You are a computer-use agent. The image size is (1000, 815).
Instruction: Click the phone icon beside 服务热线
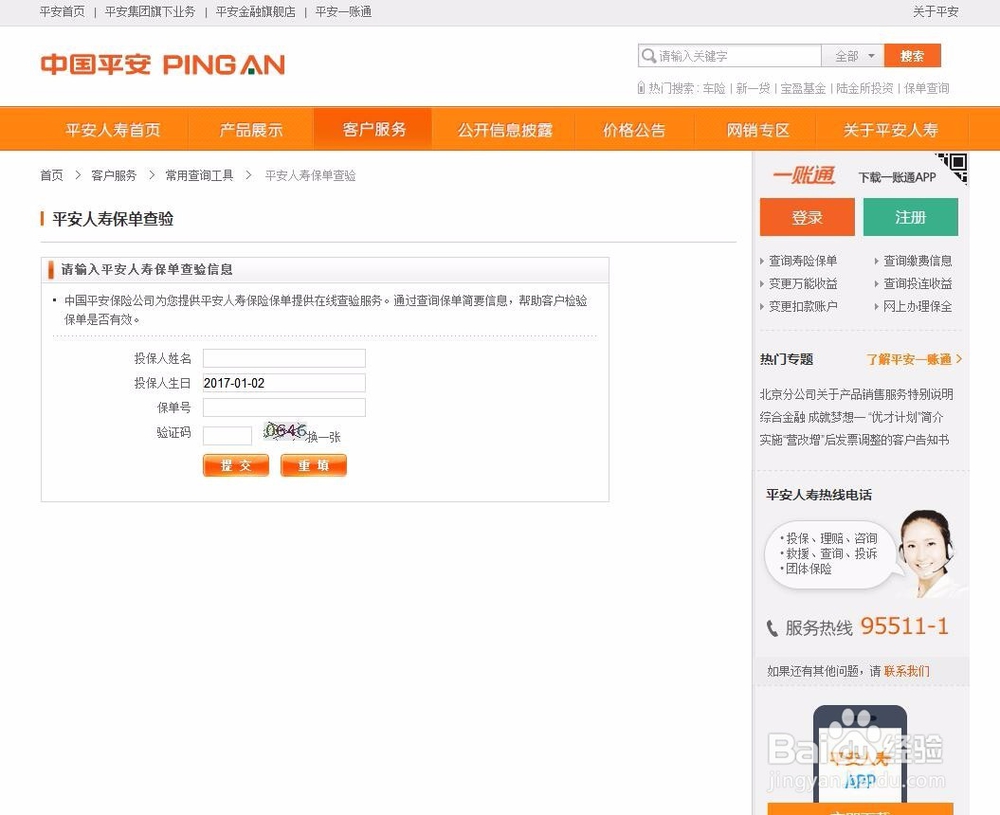[x=772, y=628]
